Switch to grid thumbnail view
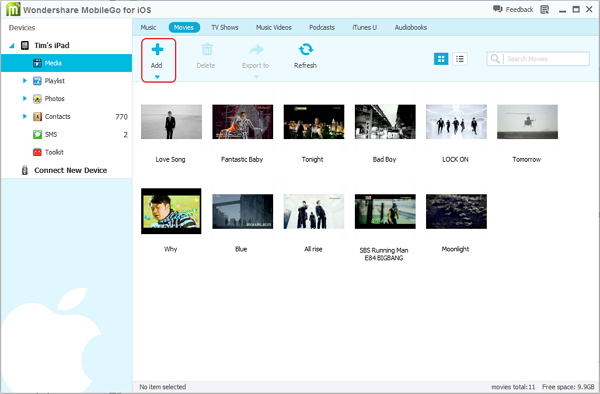The height and width of the screenshot is (394, 600). click(x=441, y=59)
